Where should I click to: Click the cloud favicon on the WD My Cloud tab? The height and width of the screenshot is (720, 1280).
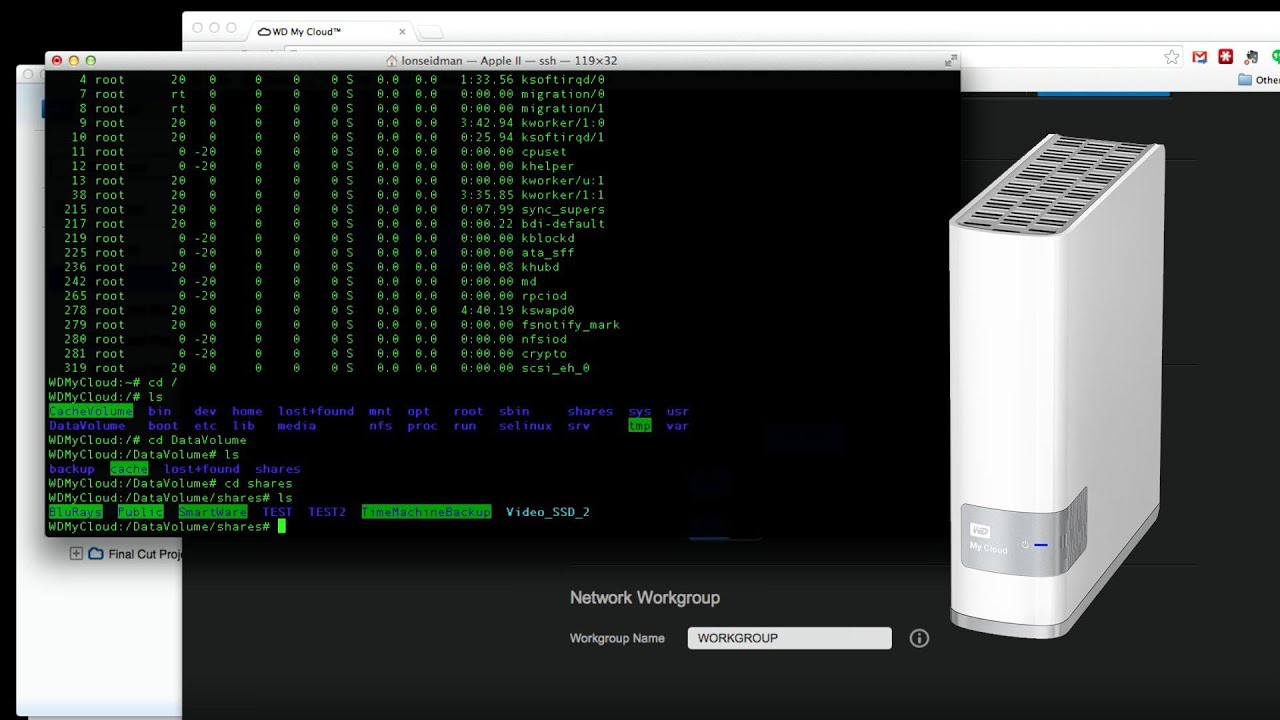pos(264,32)
